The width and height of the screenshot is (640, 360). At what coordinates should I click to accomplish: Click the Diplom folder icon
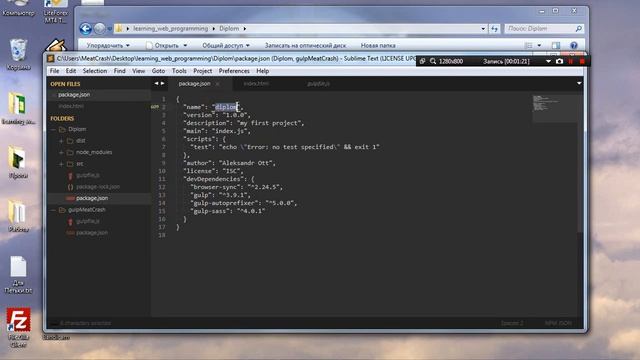(x=62, y=129)
